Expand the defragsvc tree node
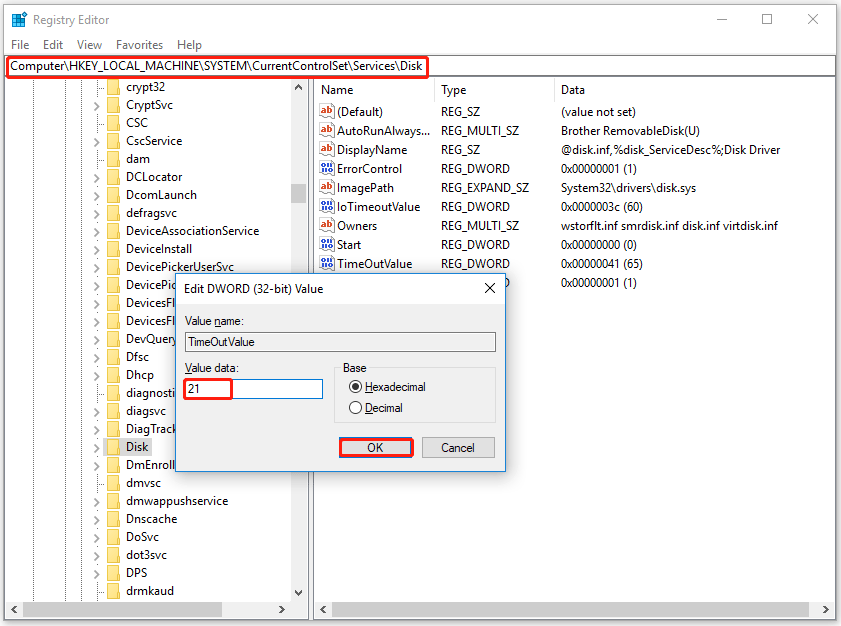 (97, 213)
